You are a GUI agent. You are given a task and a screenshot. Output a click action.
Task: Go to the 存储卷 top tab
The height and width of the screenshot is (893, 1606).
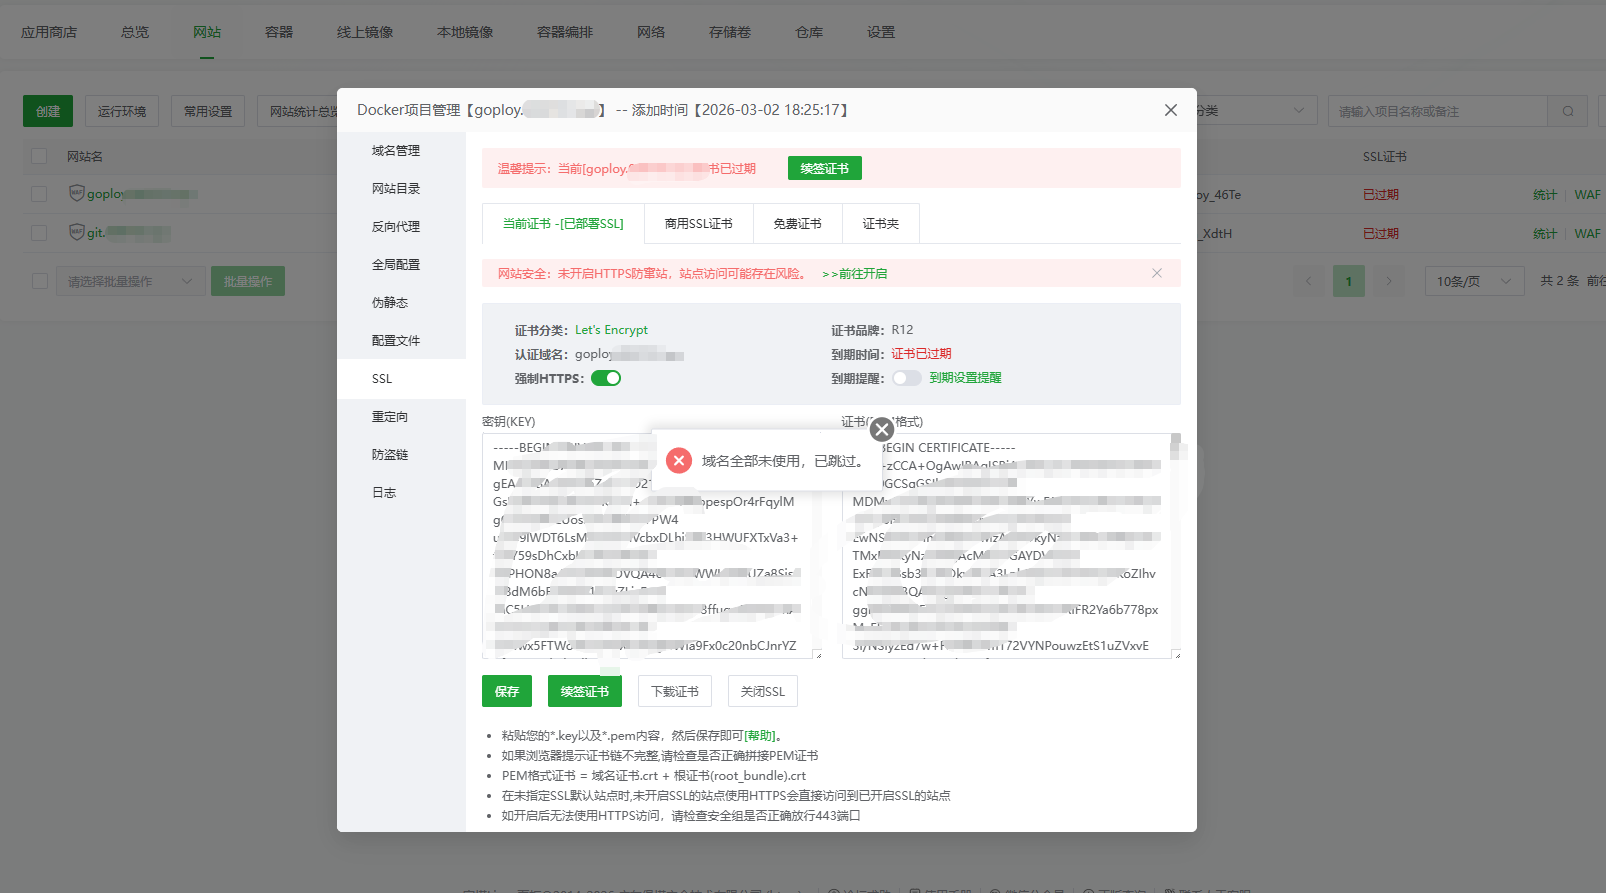(x=730, y=32)
